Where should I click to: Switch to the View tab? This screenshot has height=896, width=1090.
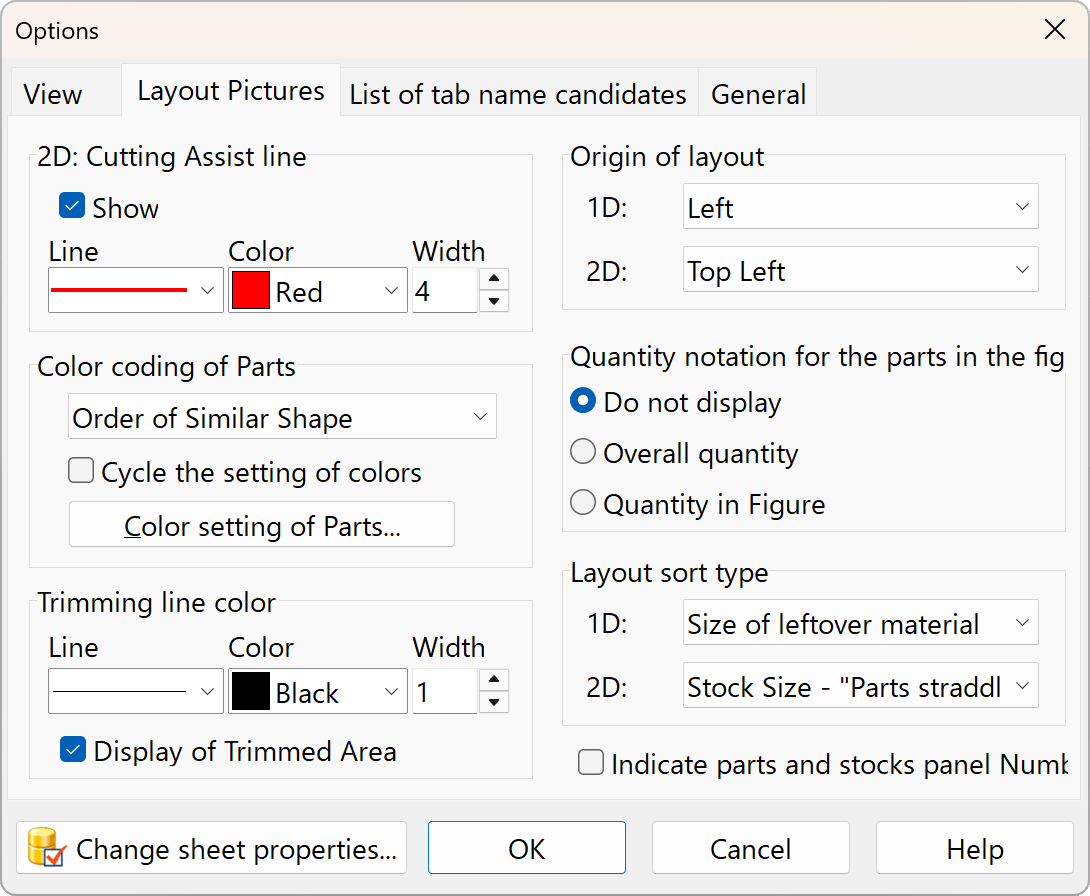pos(53,95)
